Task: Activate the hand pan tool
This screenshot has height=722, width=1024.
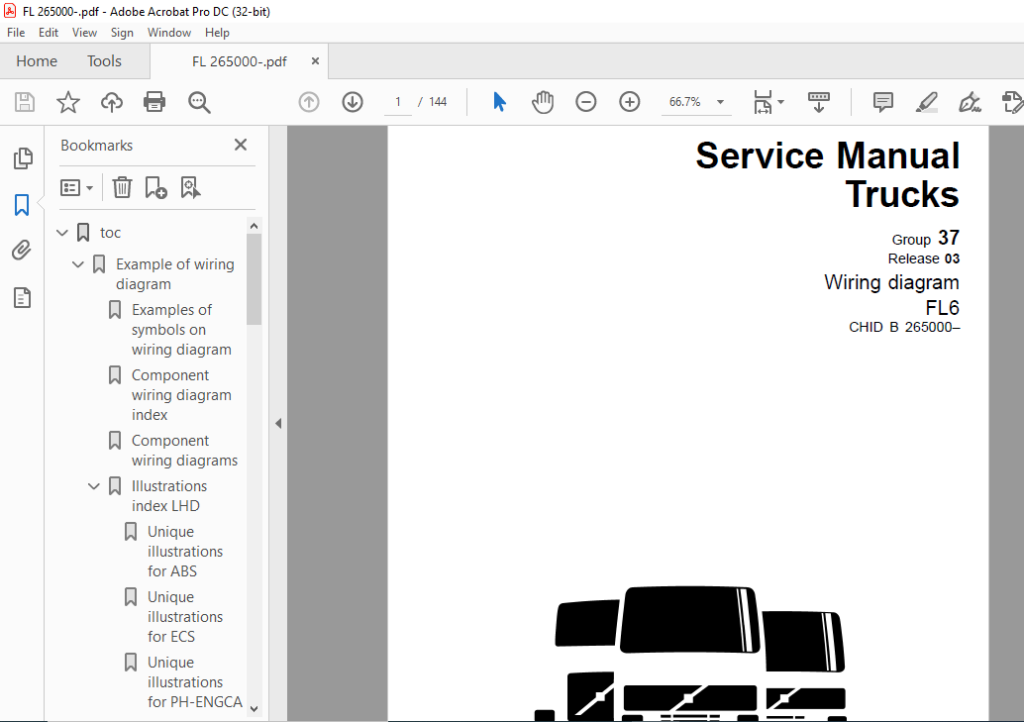Action: click(543, 102)
